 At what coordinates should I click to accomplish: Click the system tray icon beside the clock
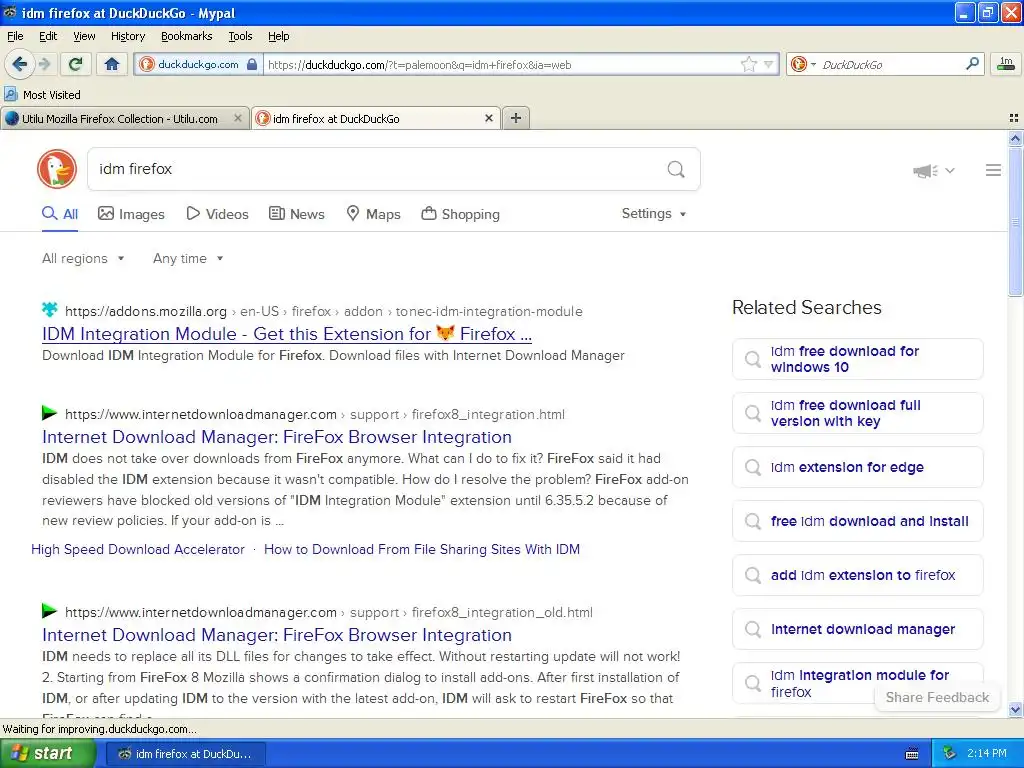pyautogui.click(x=950, y=754)
